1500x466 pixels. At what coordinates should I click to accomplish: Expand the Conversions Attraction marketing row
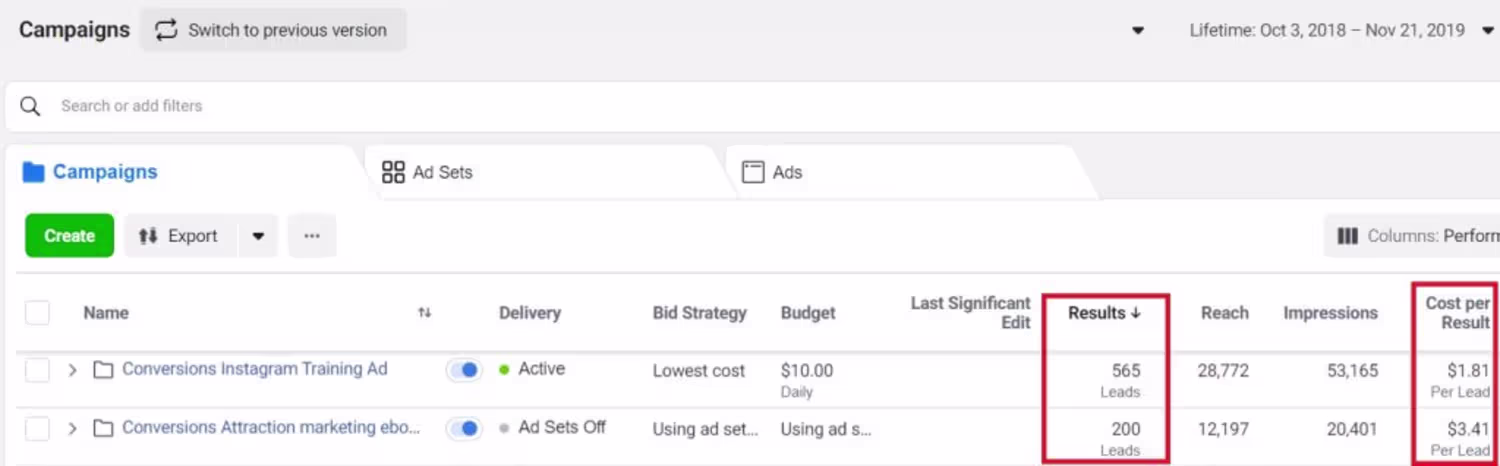click(x=72, y=428)
